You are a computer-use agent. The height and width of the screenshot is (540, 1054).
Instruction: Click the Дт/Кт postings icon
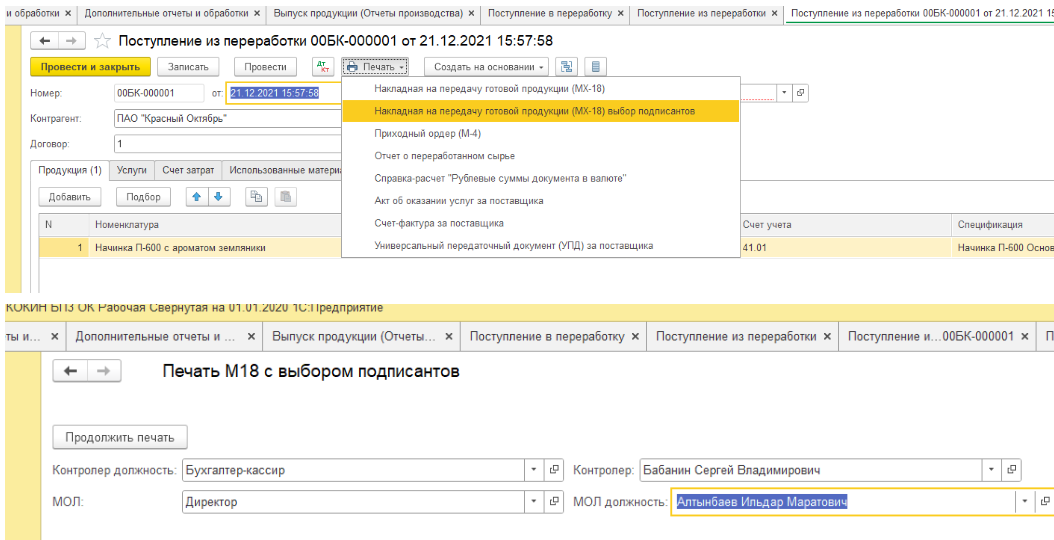tap(323, 67)
